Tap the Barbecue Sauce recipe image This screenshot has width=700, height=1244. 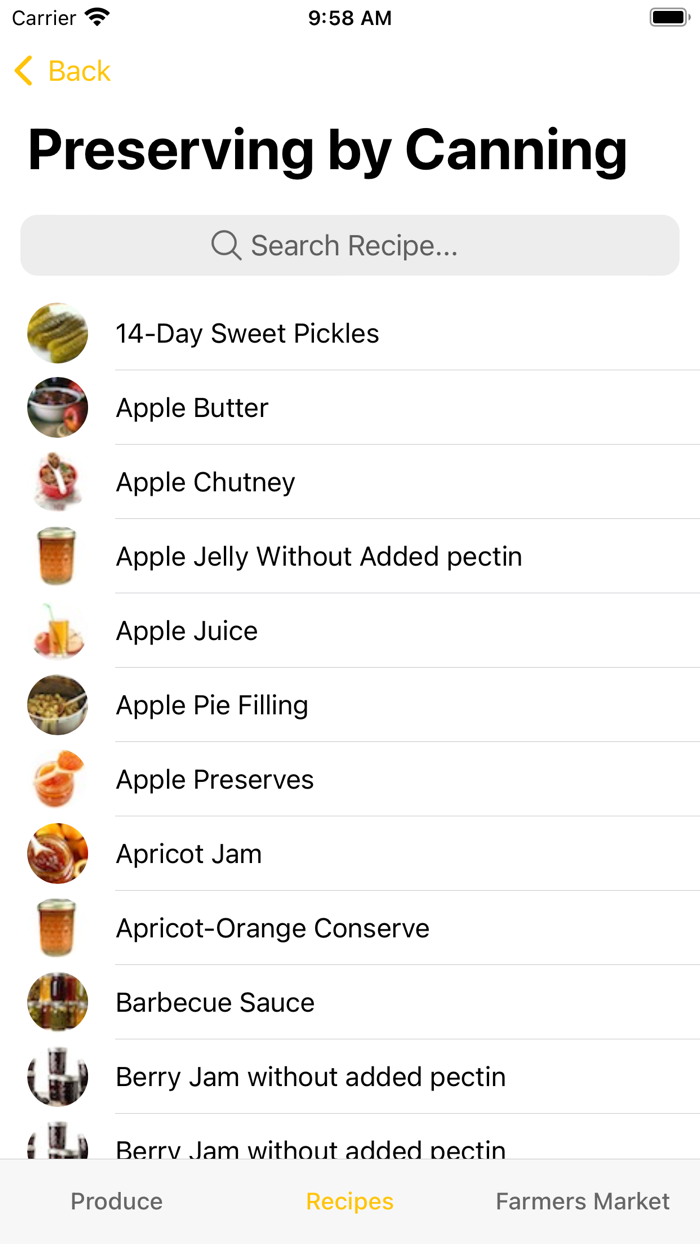click(57, 1001)
